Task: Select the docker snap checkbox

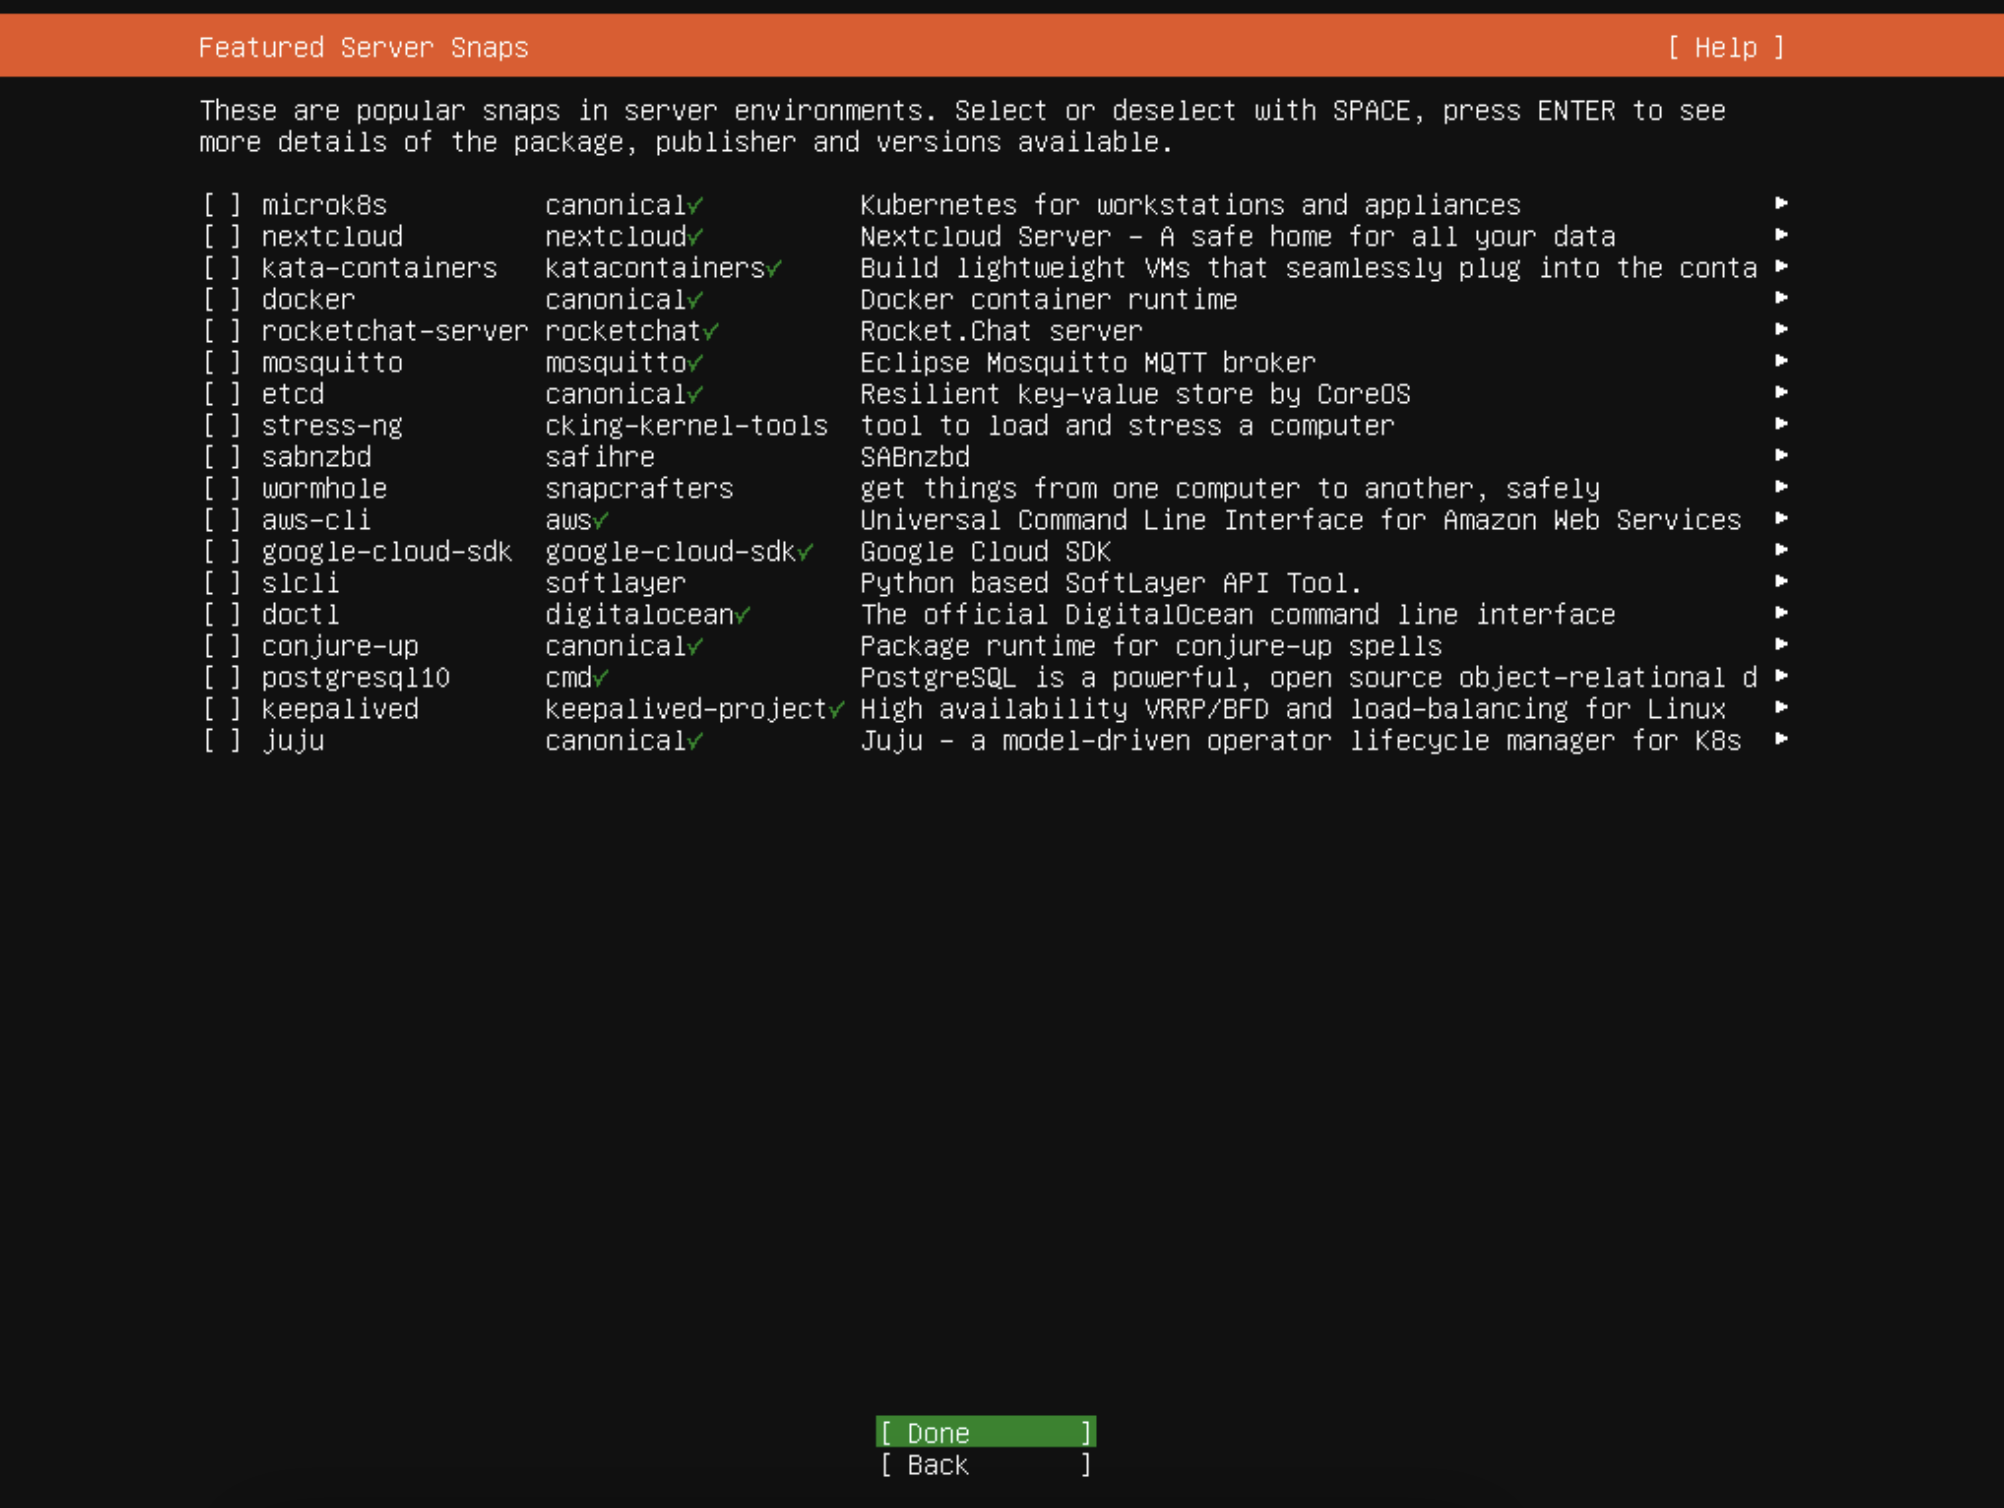Action: pos(222,300)
